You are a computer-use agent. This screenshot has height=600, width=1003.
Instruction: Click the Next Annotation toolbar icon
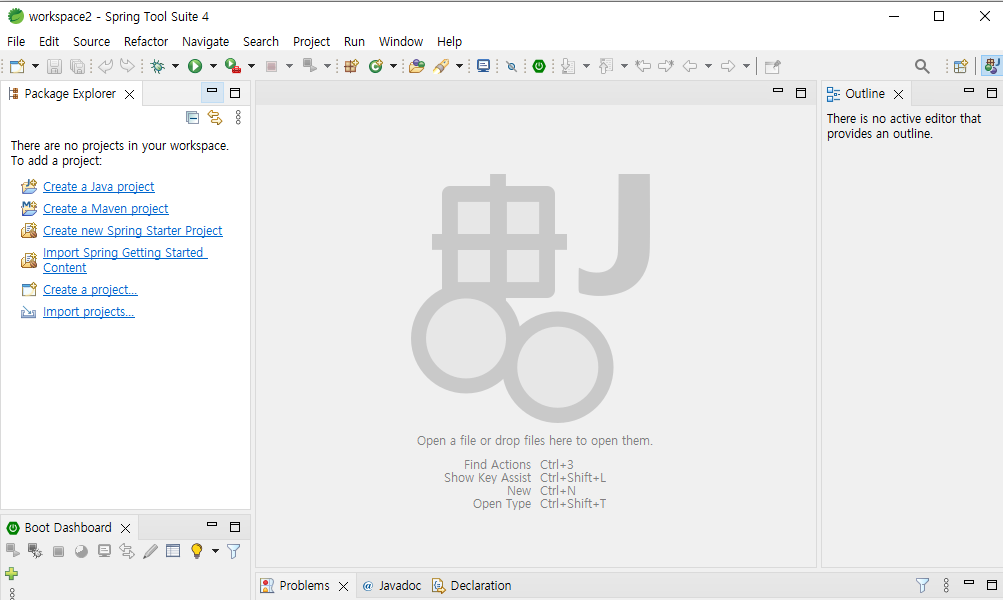point(567,66)
